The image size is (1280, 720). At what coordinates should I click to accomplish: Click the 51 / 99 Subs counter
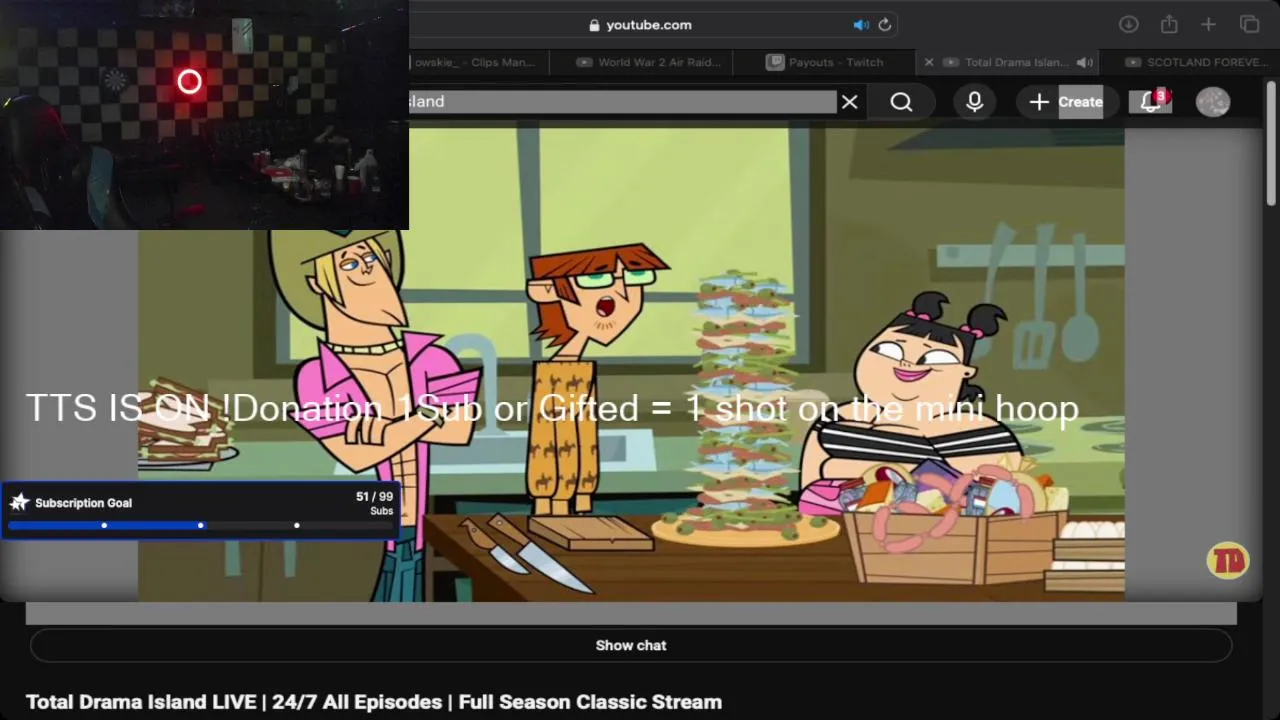374,503
